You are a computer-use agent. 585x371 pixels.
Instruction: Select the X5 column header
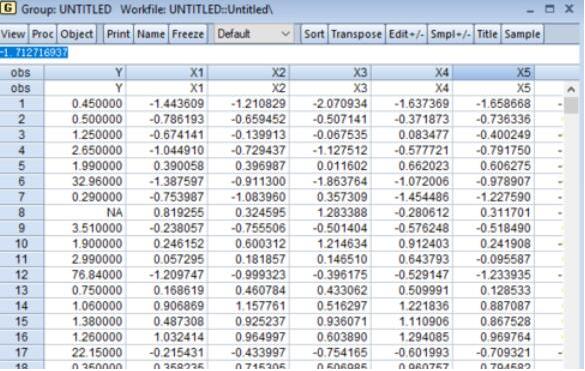click(494, 72)
